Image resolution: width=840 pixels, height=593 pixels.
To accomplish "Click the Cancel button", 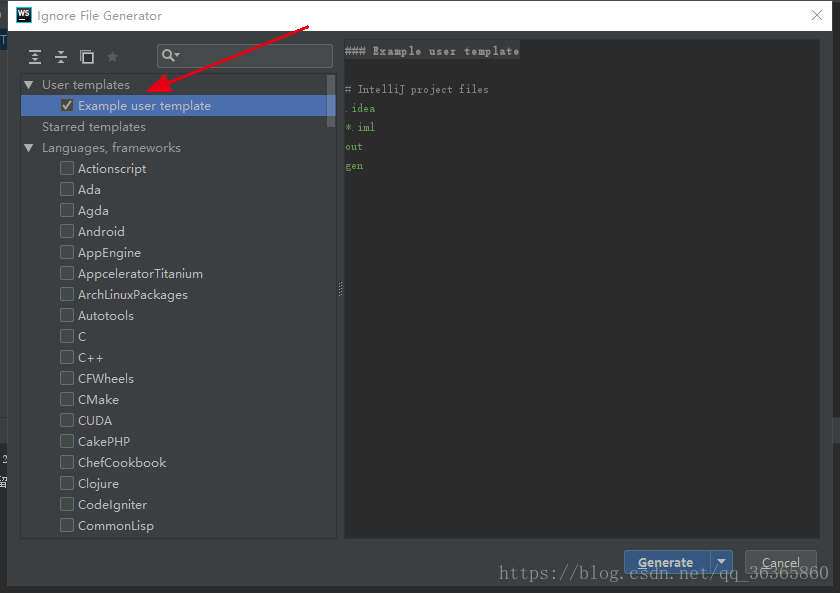I will [x=781, y=561].
